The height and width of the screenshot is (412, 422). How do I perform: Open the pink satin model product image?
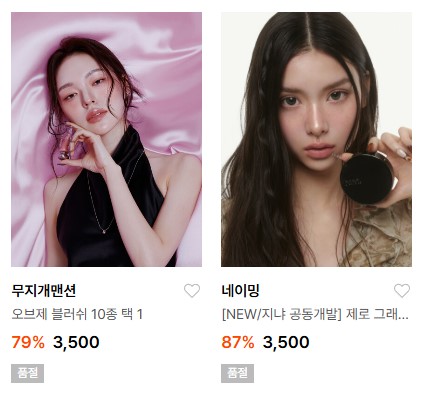click(x=106, y=139)
